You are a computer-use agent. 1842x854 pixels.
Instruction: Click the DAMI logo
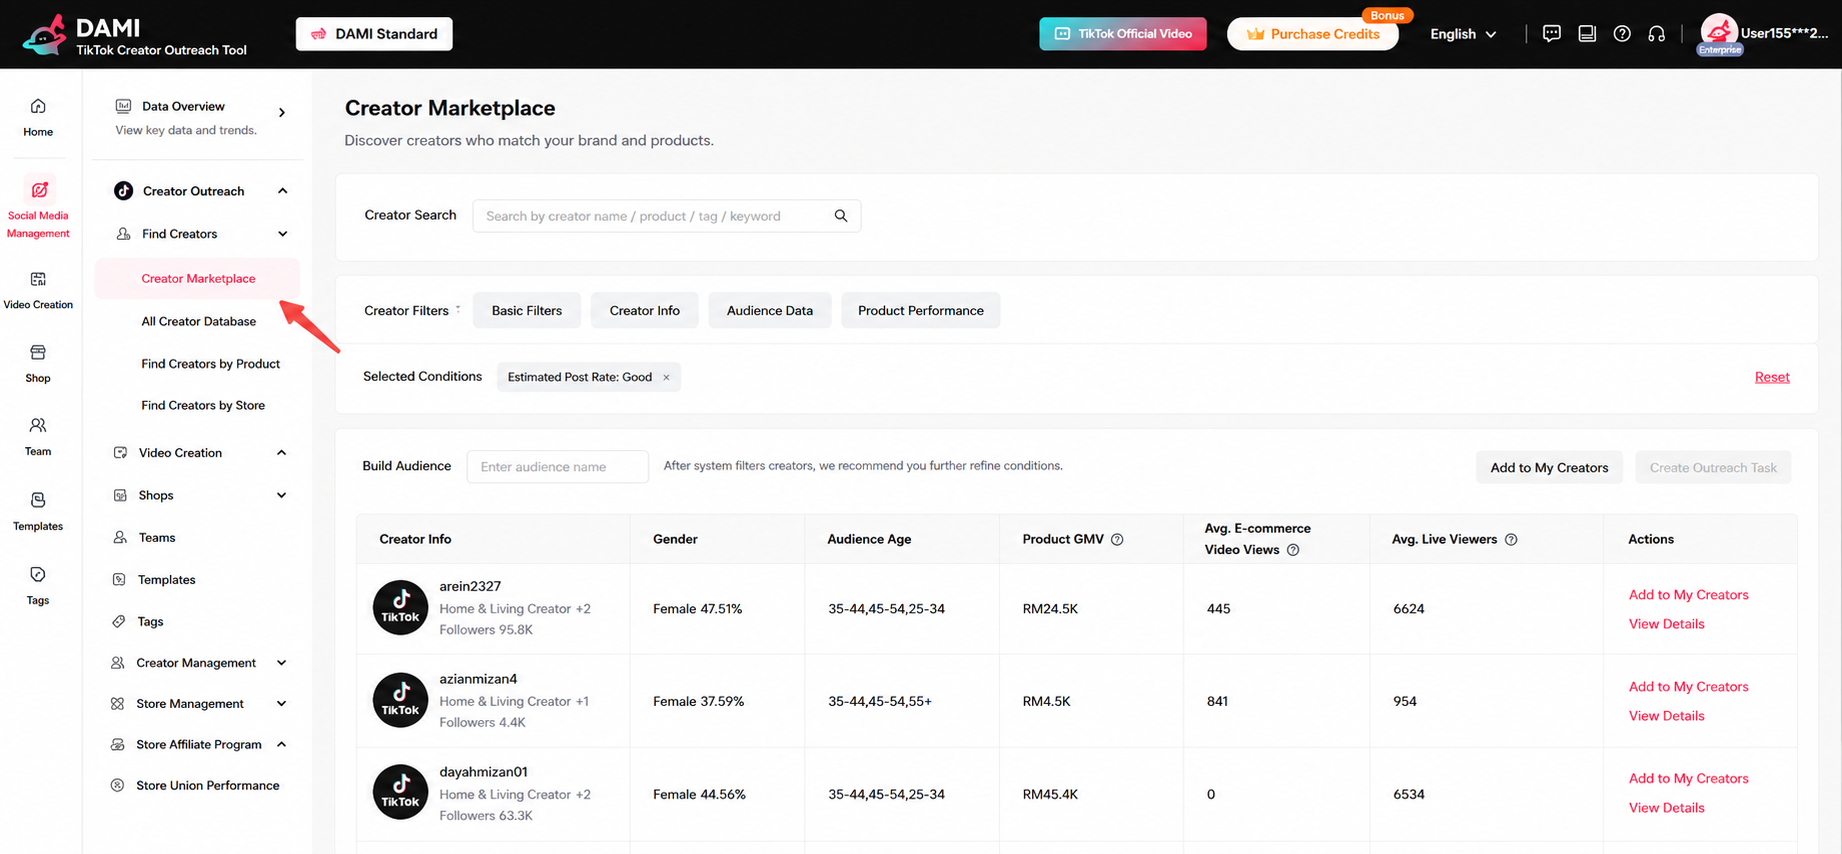point(45,35)
